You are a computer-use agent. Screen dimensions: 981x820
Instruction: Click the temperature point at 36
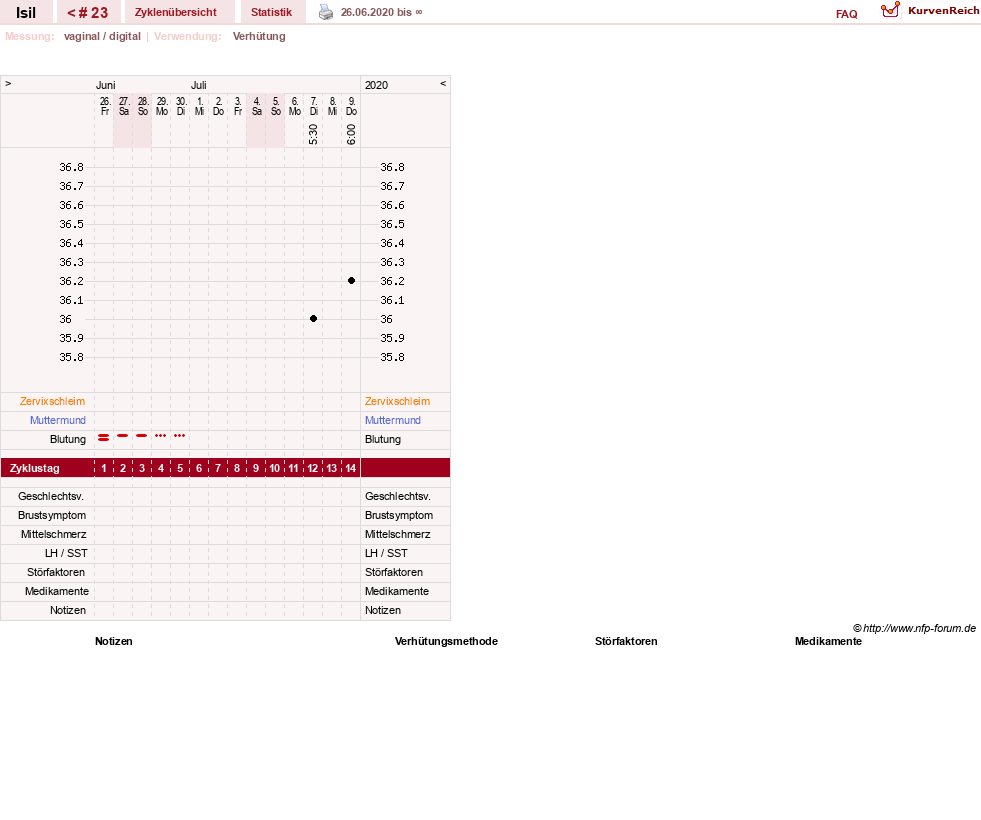(313, 319)
